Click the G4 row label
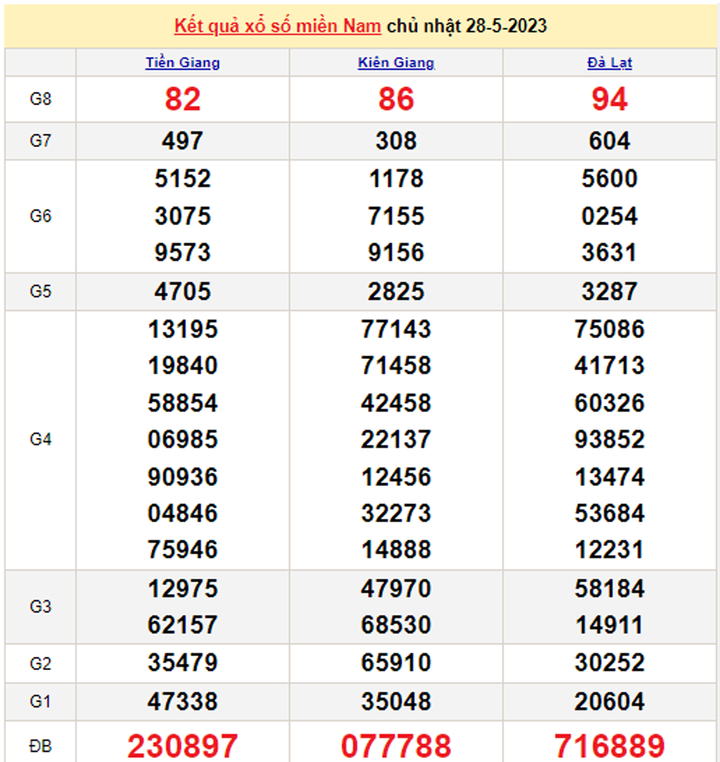The width and height of the screenshot is (720, 762). 40,439
